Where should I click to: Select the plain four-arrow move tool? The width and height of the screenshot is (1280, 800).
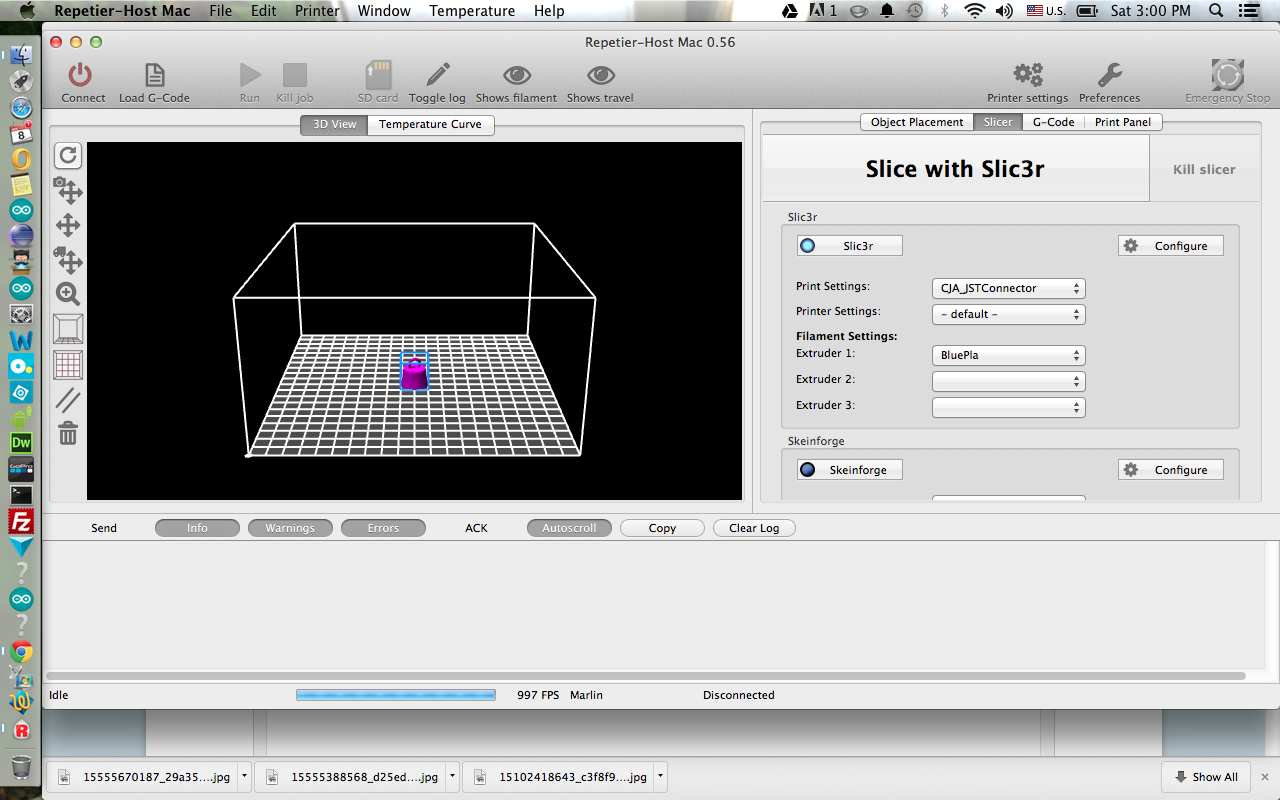(x=68, y=225)
